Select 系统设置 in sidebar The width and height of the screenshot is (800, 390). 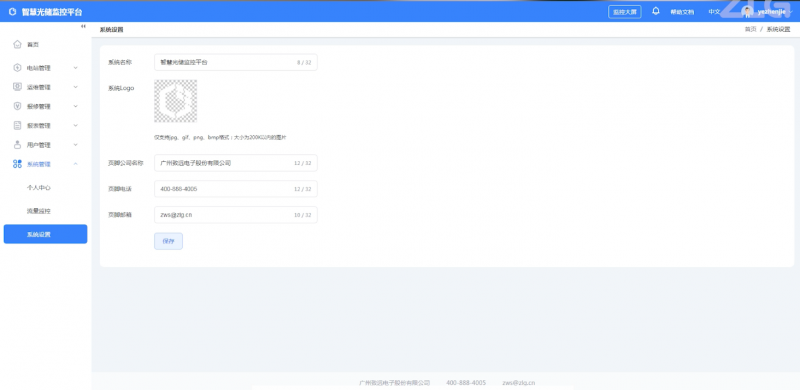tap(45, 234)
